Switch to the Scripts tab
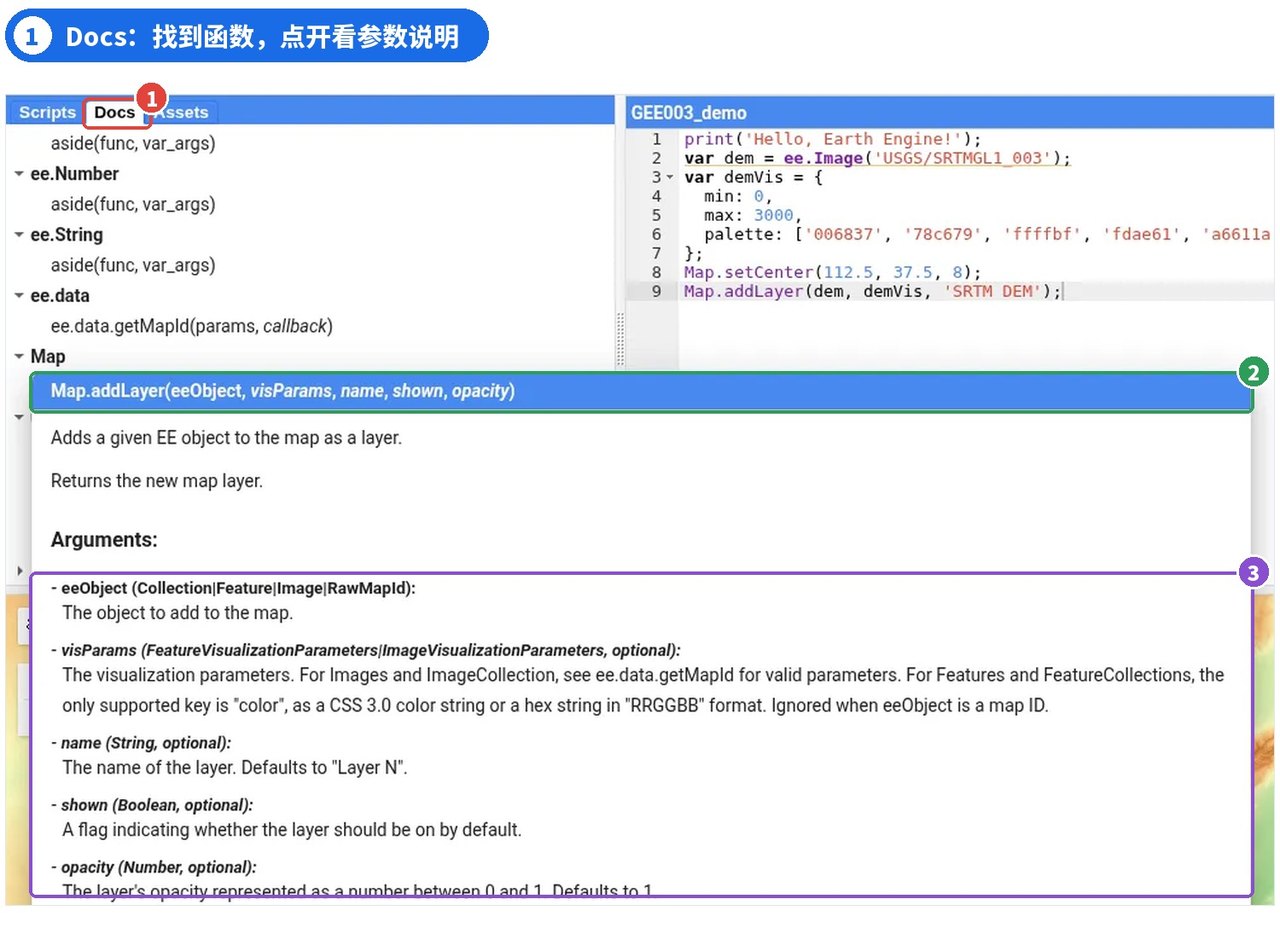The width and height of the screenshot is (1280, 928). [x=47, y=112]
